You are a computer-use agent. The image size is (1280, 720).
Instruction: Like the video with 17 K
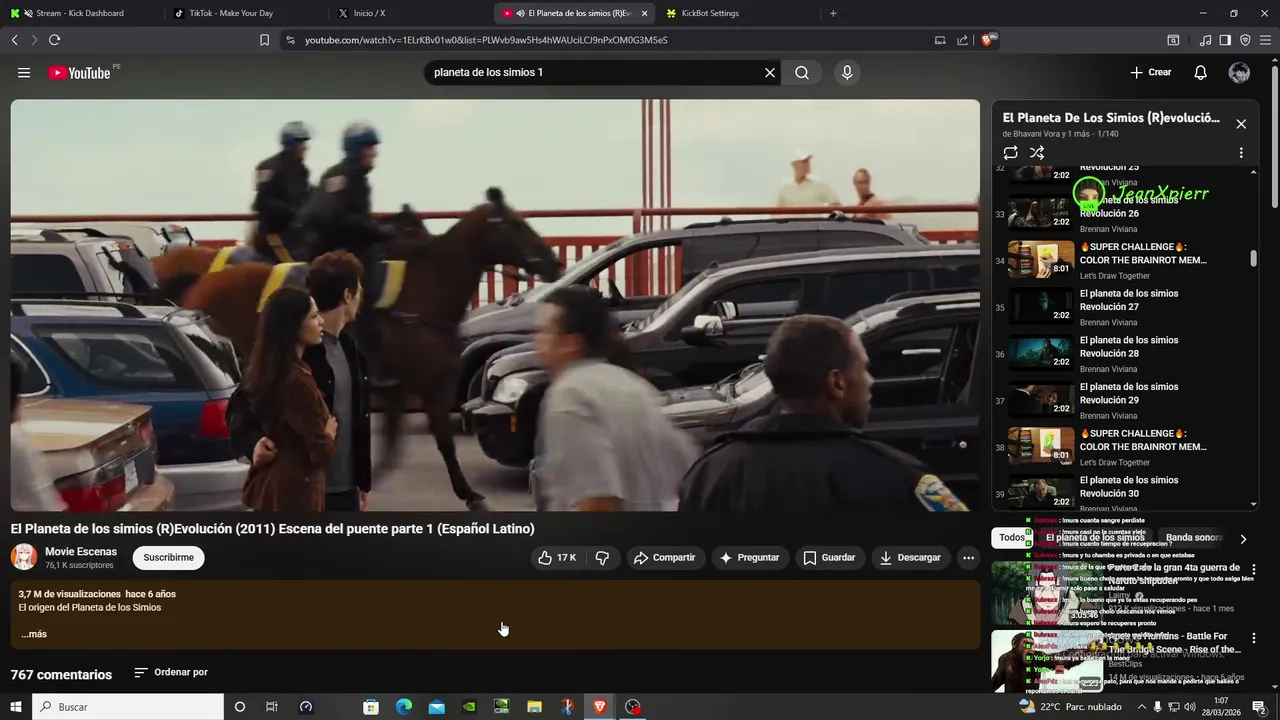[x=557, y=558]
